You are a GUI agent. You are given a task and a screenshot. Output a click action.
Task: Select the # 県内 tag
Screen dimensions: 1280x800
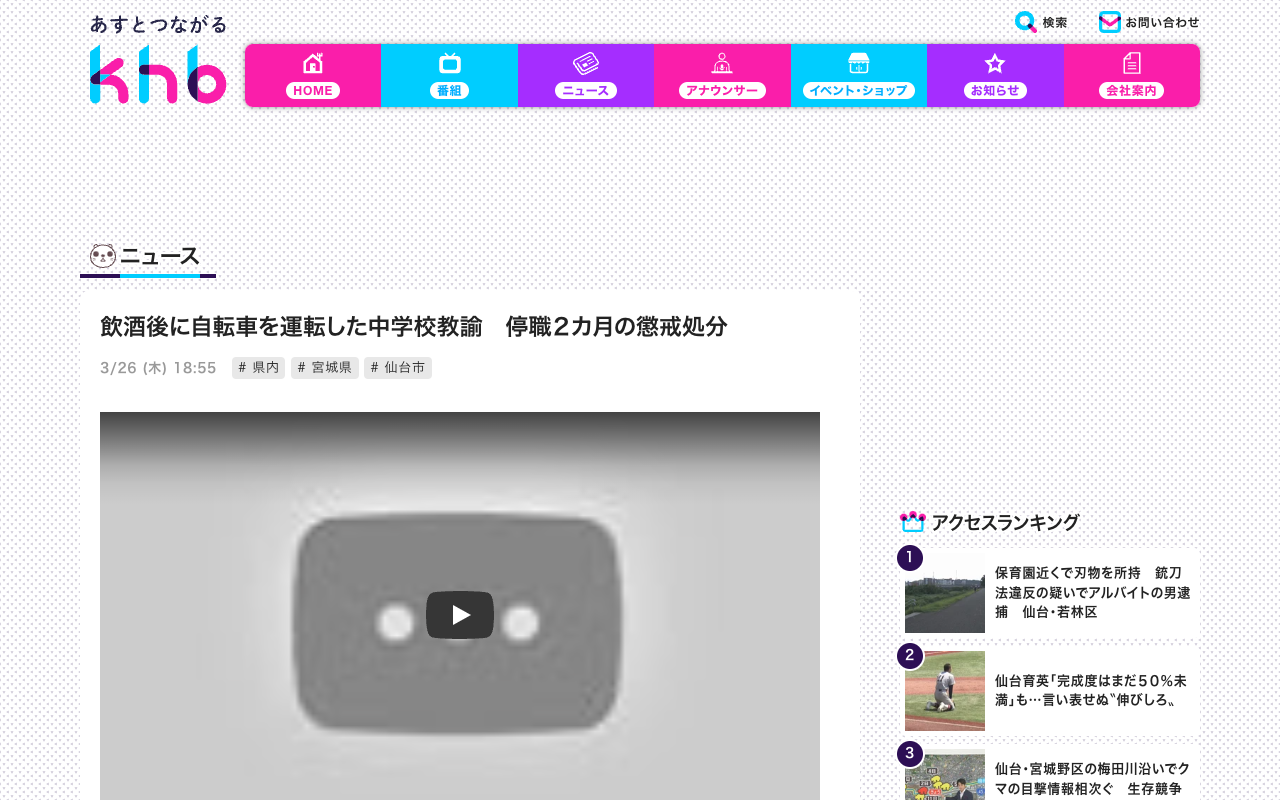[x=258, y=368]
